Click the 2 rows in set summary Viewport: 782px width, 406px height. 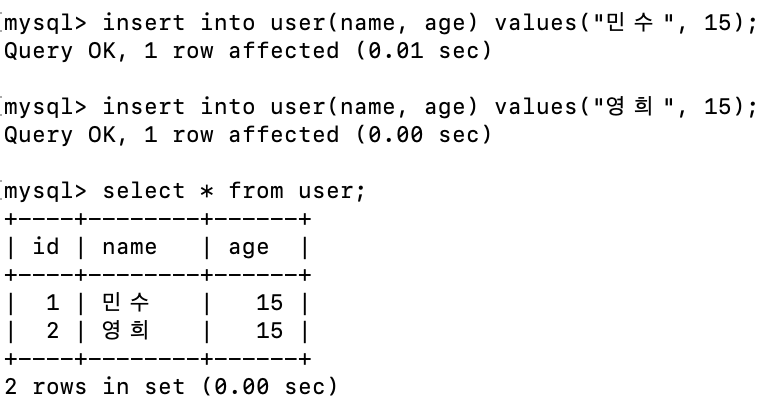click(171, 387)
